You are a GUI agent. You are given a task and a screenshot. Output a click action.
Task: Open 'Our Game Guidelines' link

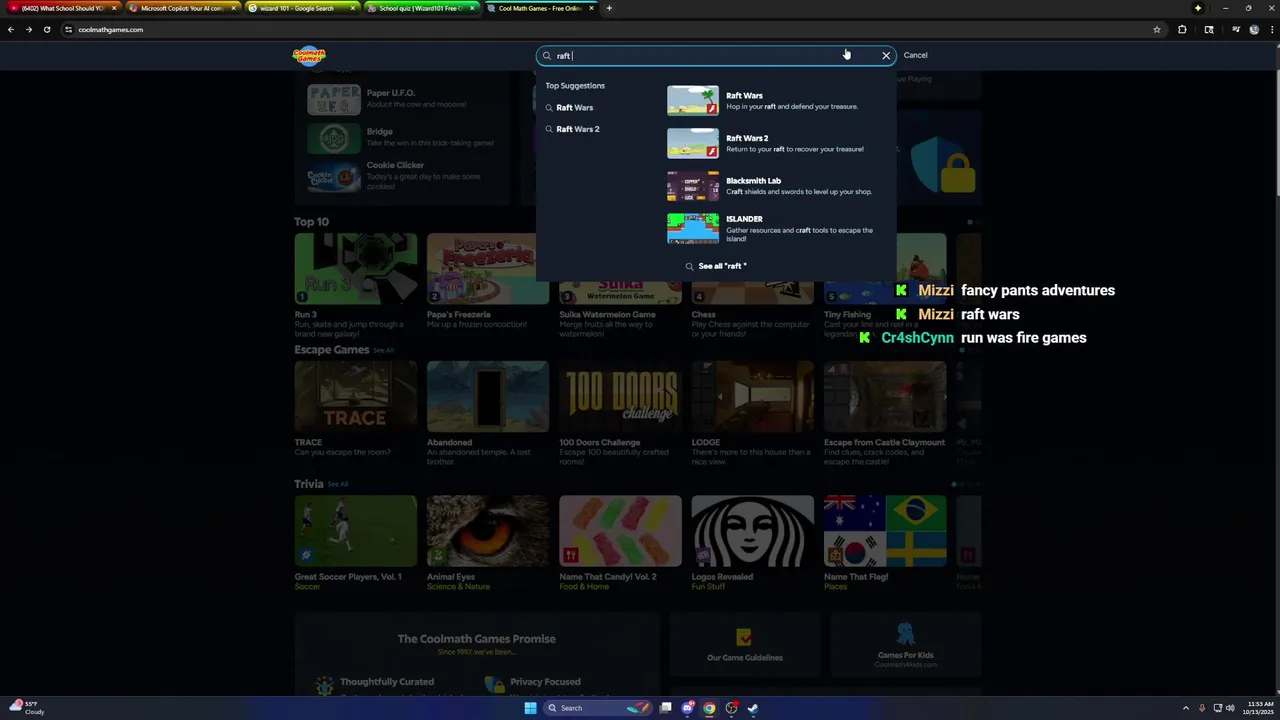pyautogui.click(x=744, y=646)
